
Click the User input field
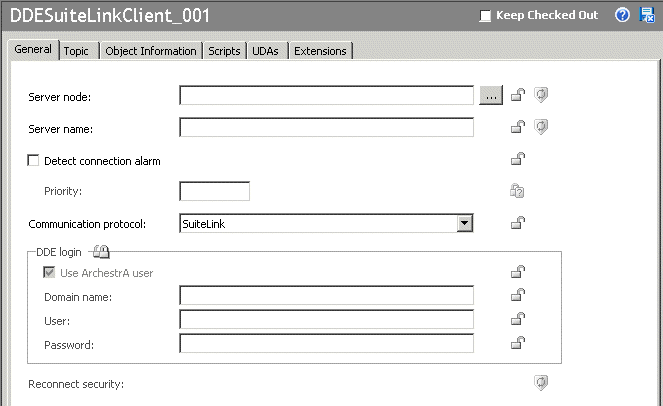pos(326,319)
